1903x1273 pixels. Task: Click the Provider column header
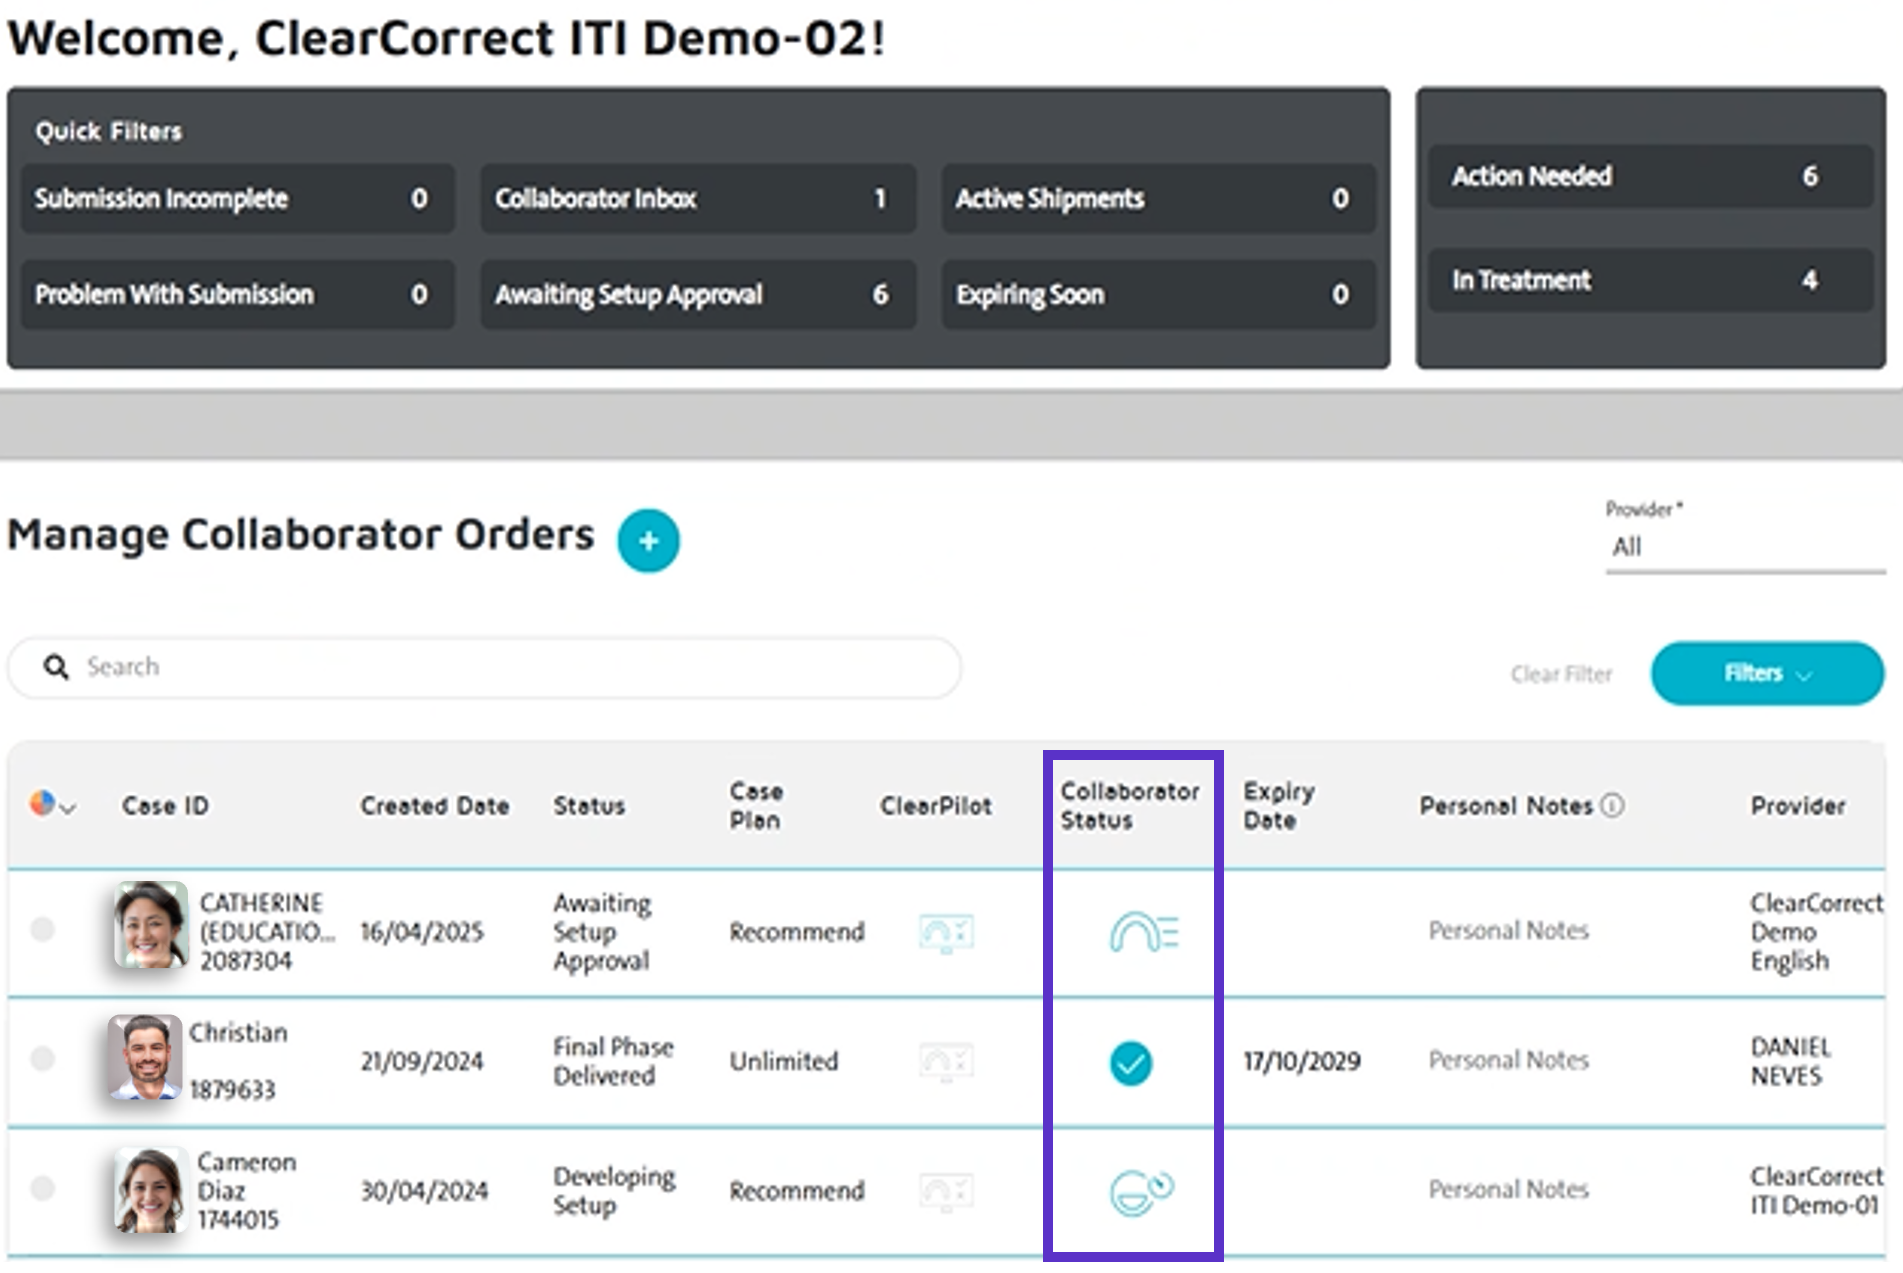1798,806
